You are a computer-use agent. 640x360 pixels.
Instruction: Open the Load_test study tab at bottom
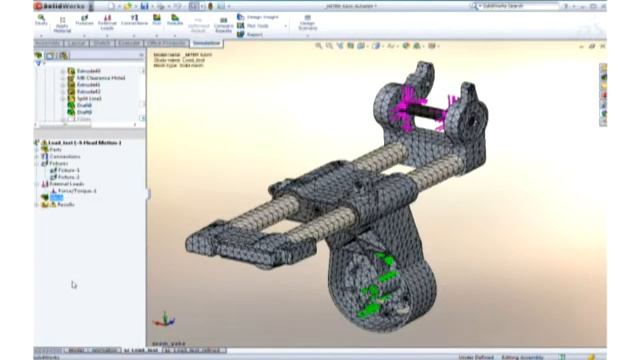coord(142,351)
